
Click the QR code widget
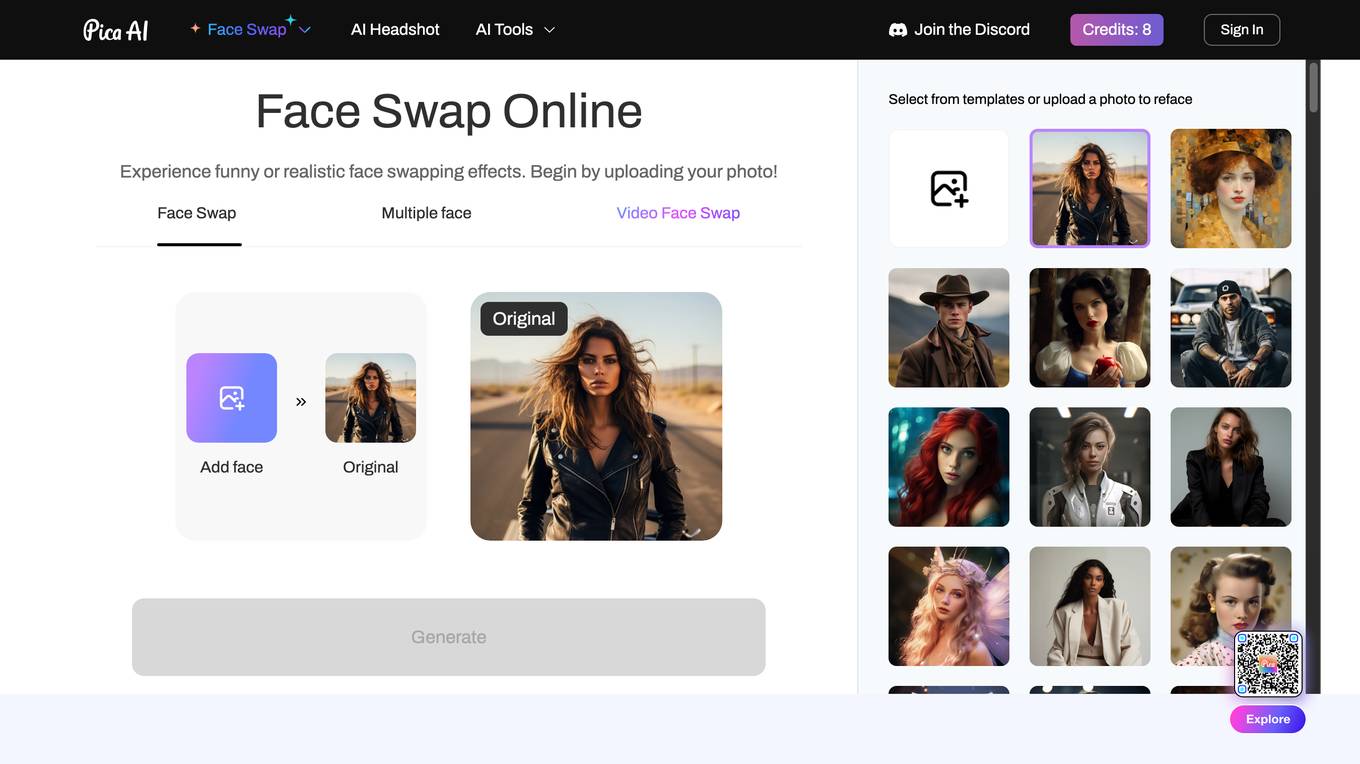1268,664
